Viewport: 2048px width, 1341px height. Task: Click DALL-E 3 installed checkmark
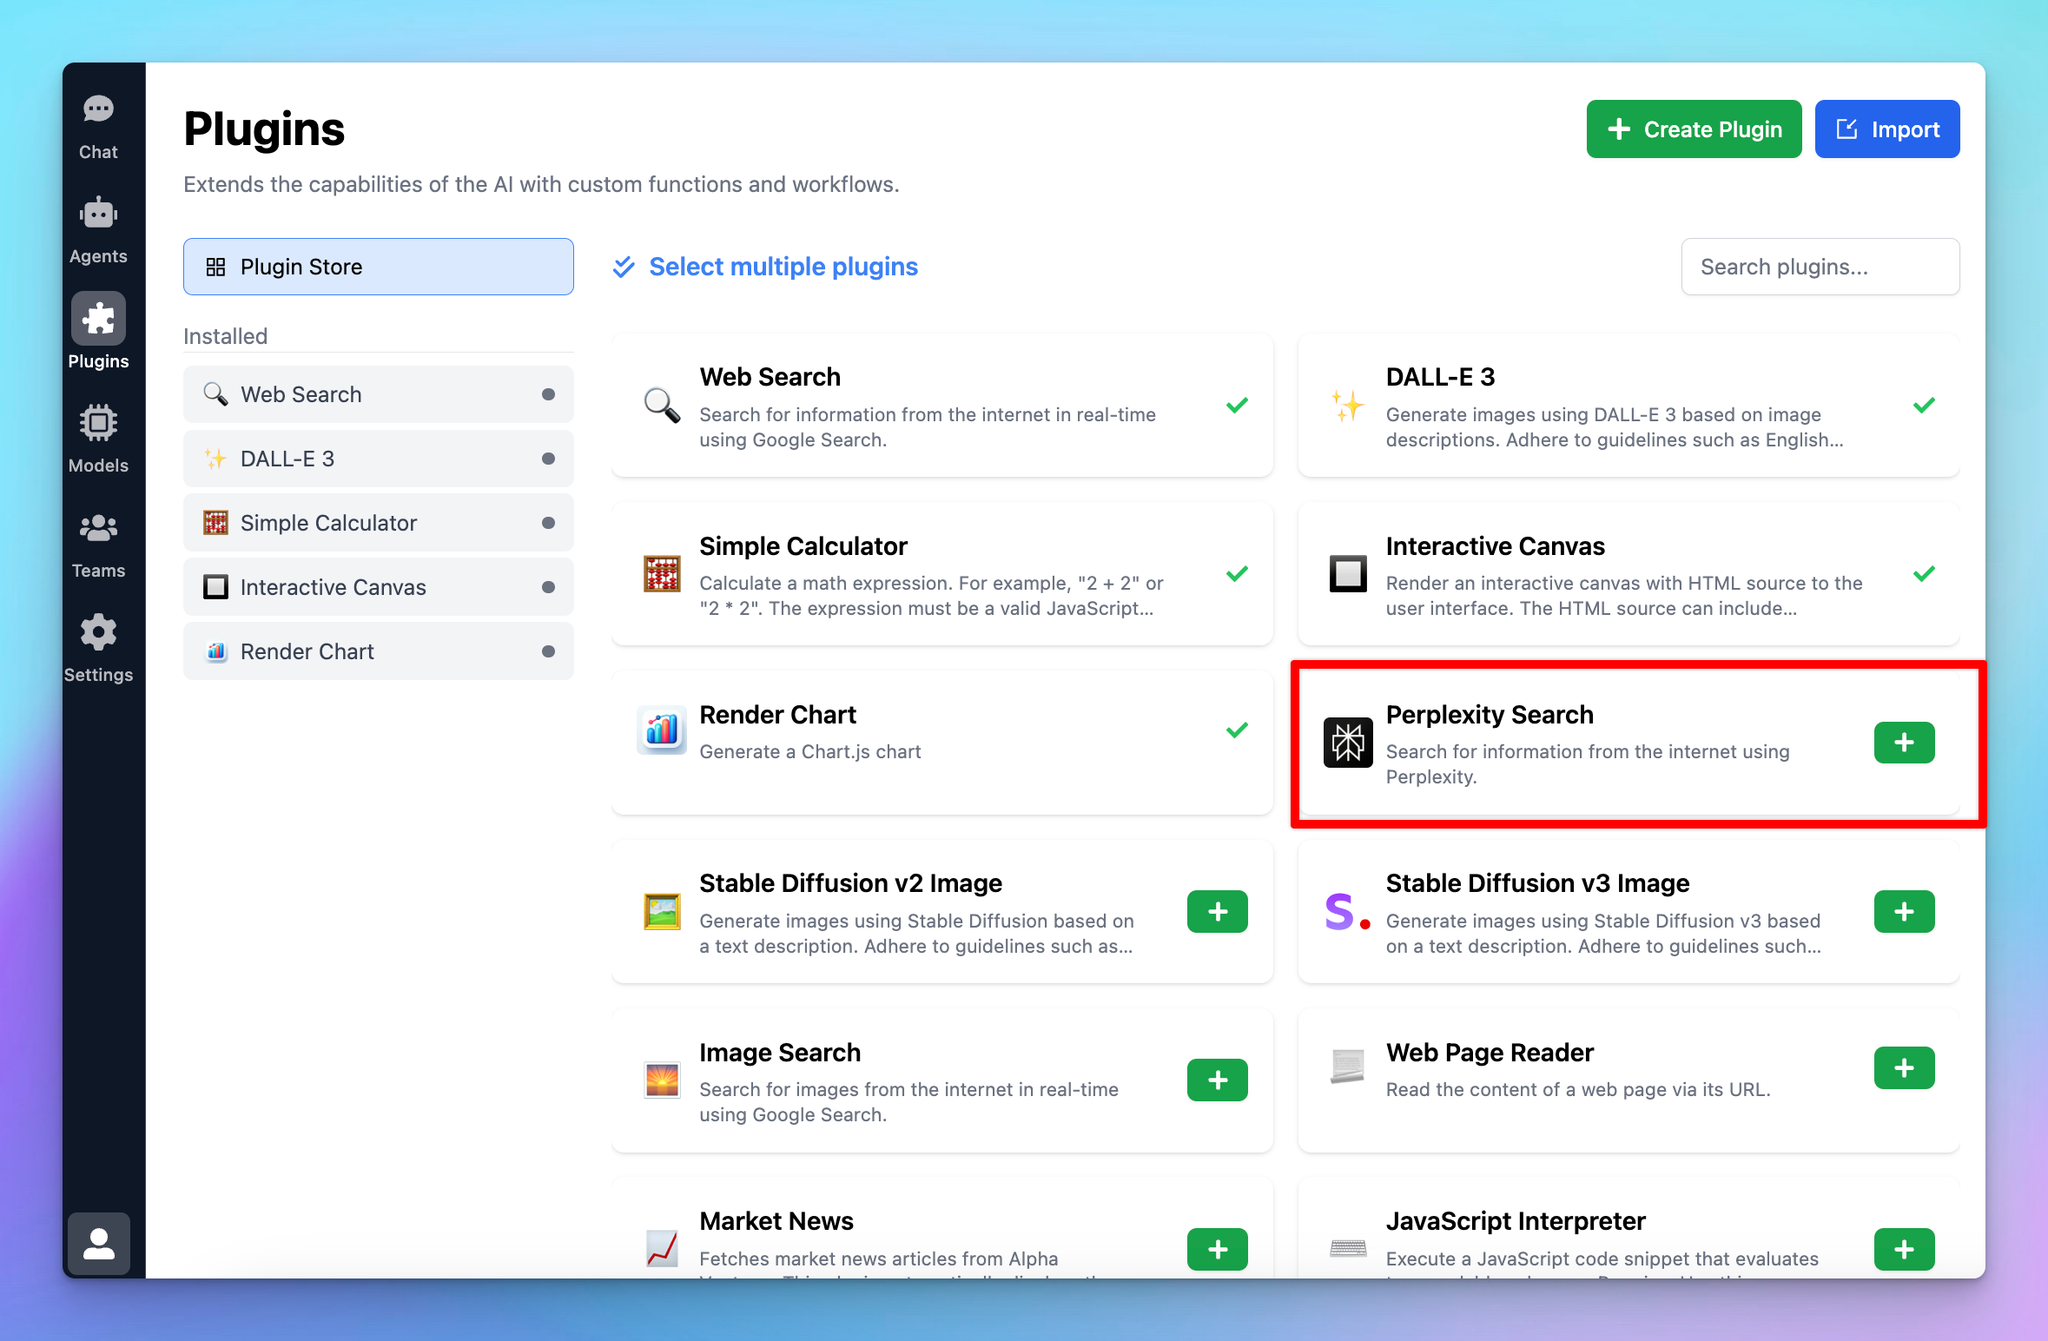coord(1924,405)
